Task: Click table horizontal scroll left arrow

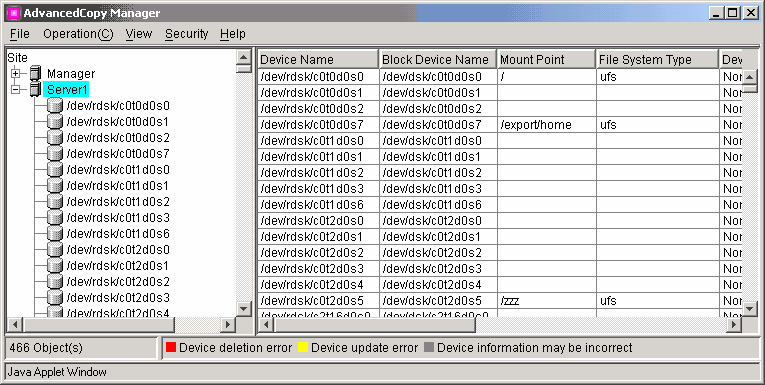Action: click(266, 324)
